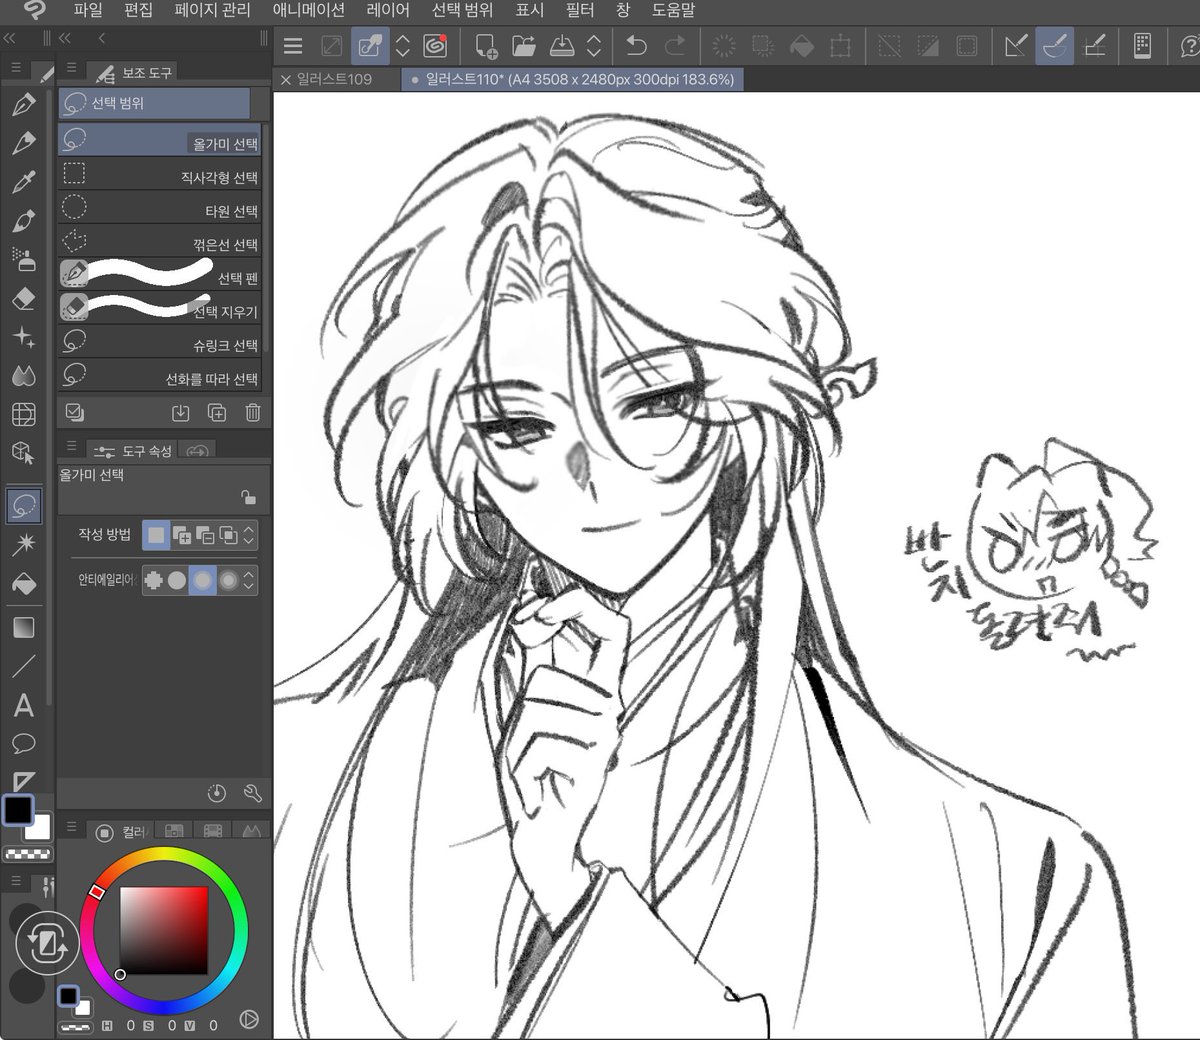The image size is (1200, 1040).
Task: Open tool settings wrench icon in Tool Property
Action: 252,793
